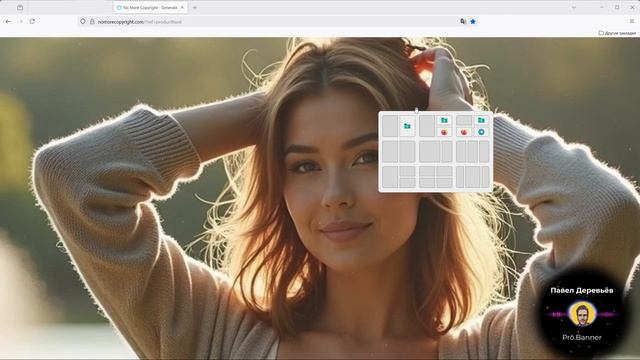Select empty top-left zone of four-quadrant suggested layout

[464, 120]
